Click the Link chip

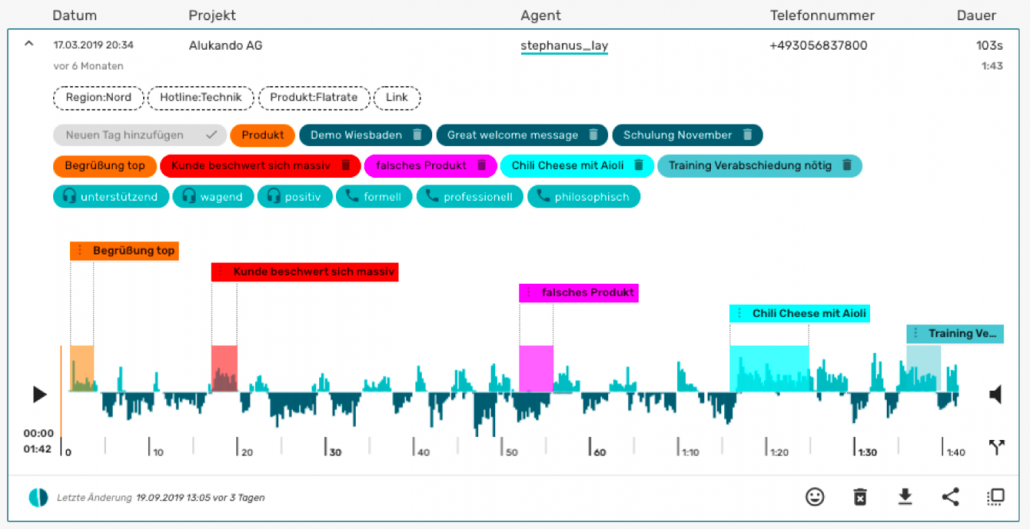[x=397, y=98]
